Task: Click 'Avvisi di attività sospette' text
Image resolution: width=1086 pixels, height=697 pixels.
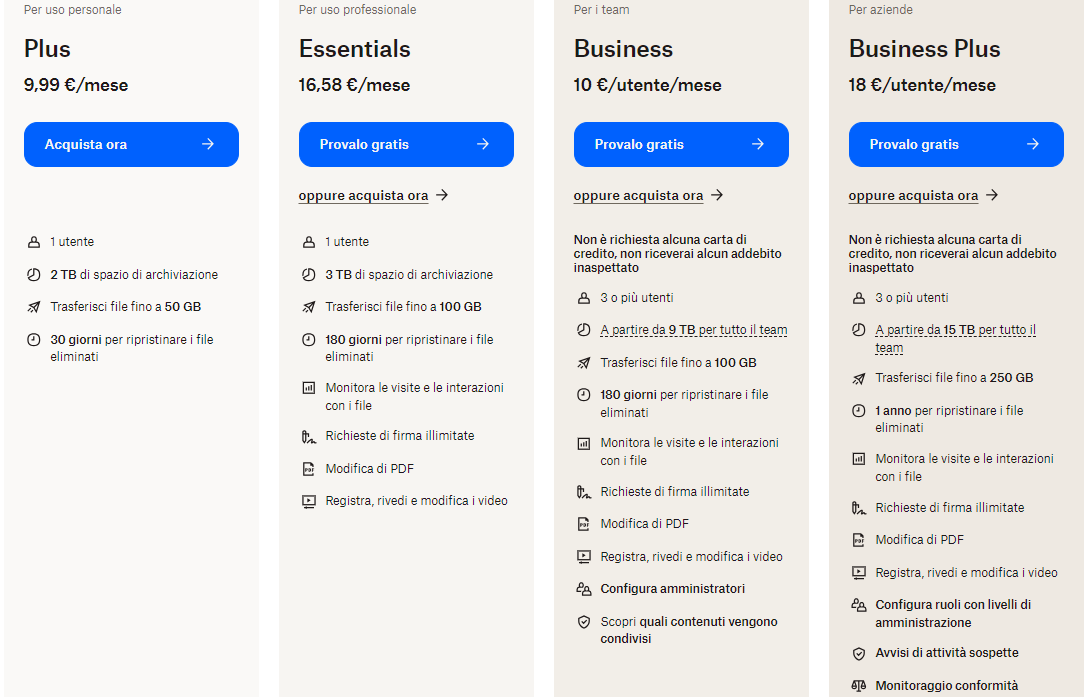Action: tap(947, 653)
